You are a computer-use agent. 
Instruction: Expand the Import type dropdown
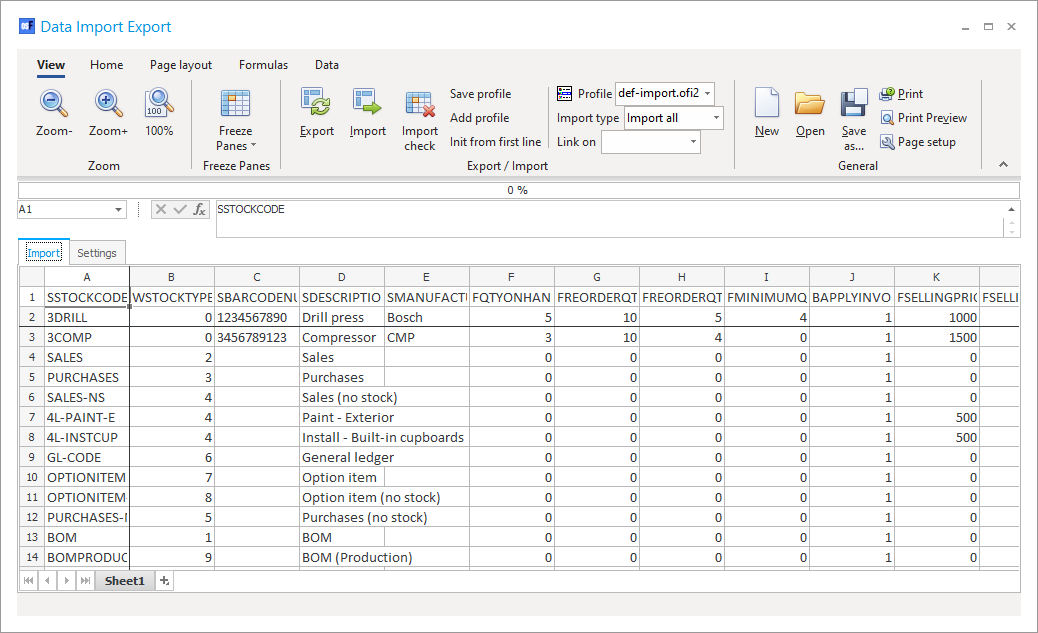tap(716, 118)
